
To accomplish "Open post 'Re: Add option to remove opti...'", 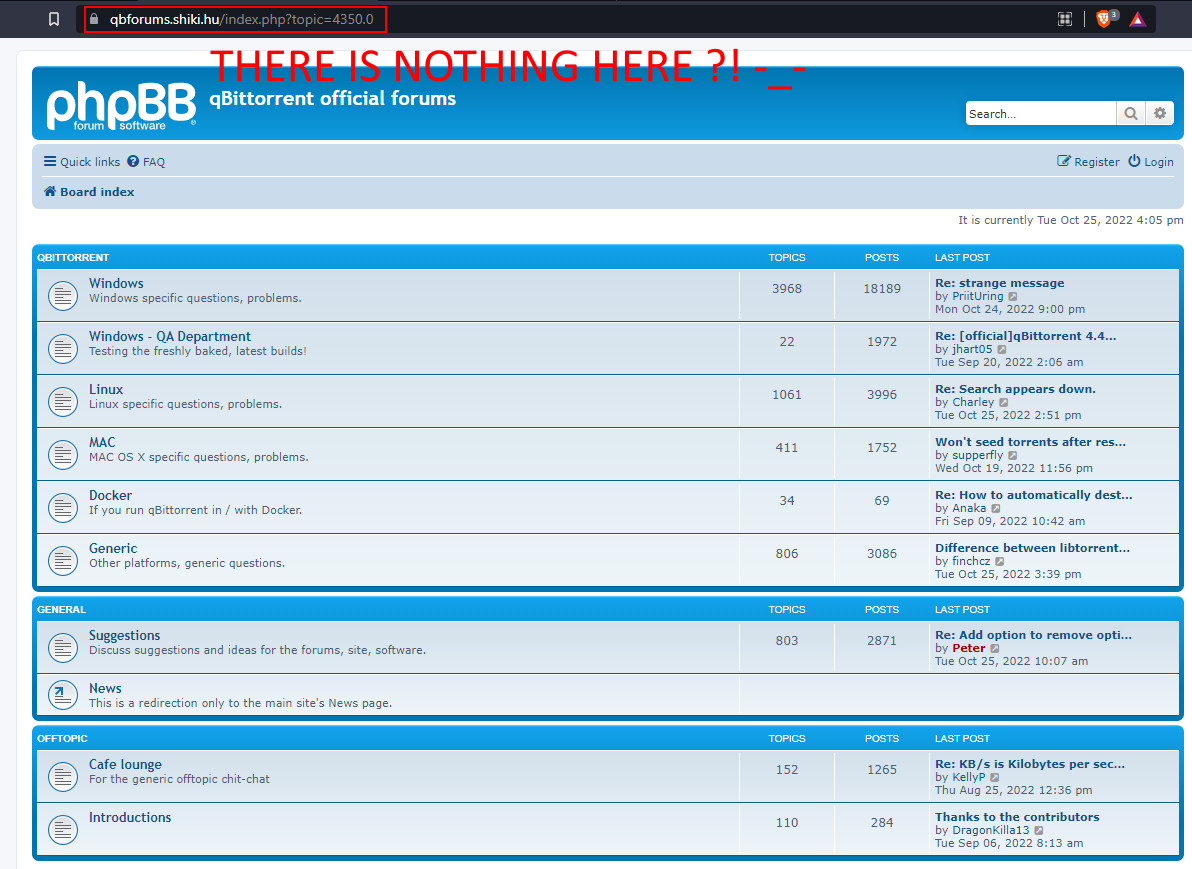I will point(1033,635).
